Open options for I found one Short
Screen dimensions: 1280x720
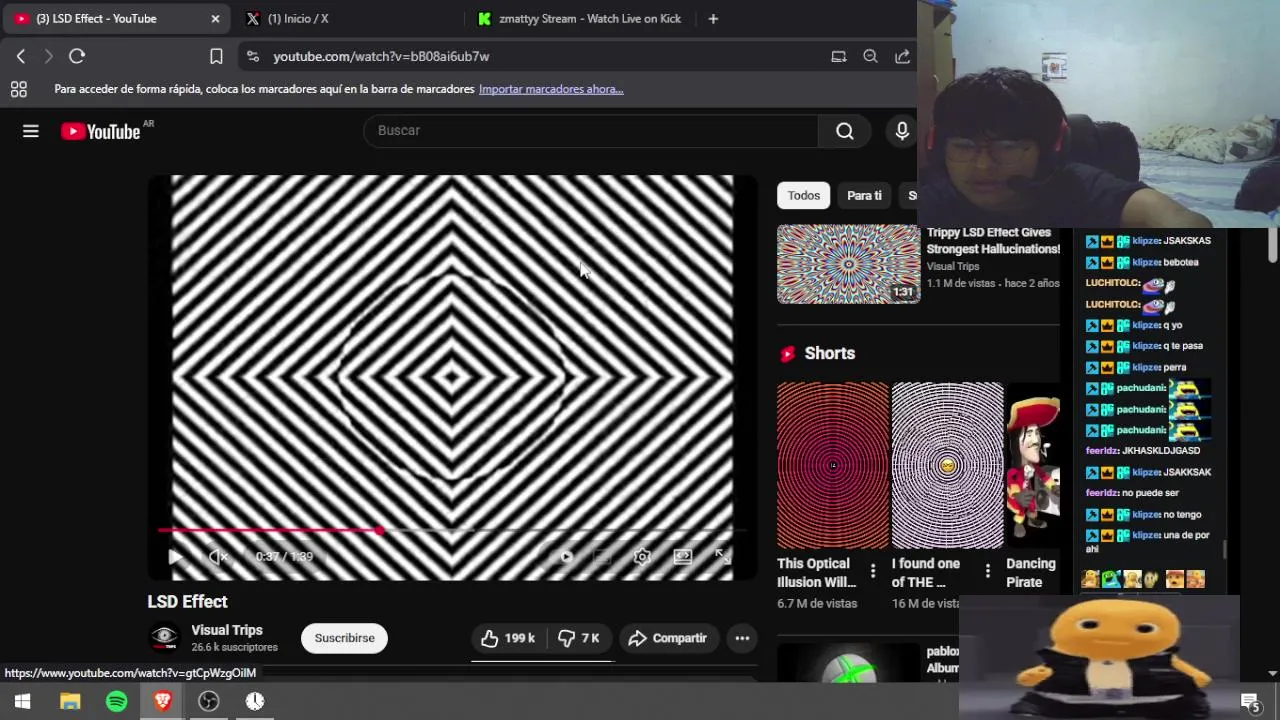coord(988,571)
